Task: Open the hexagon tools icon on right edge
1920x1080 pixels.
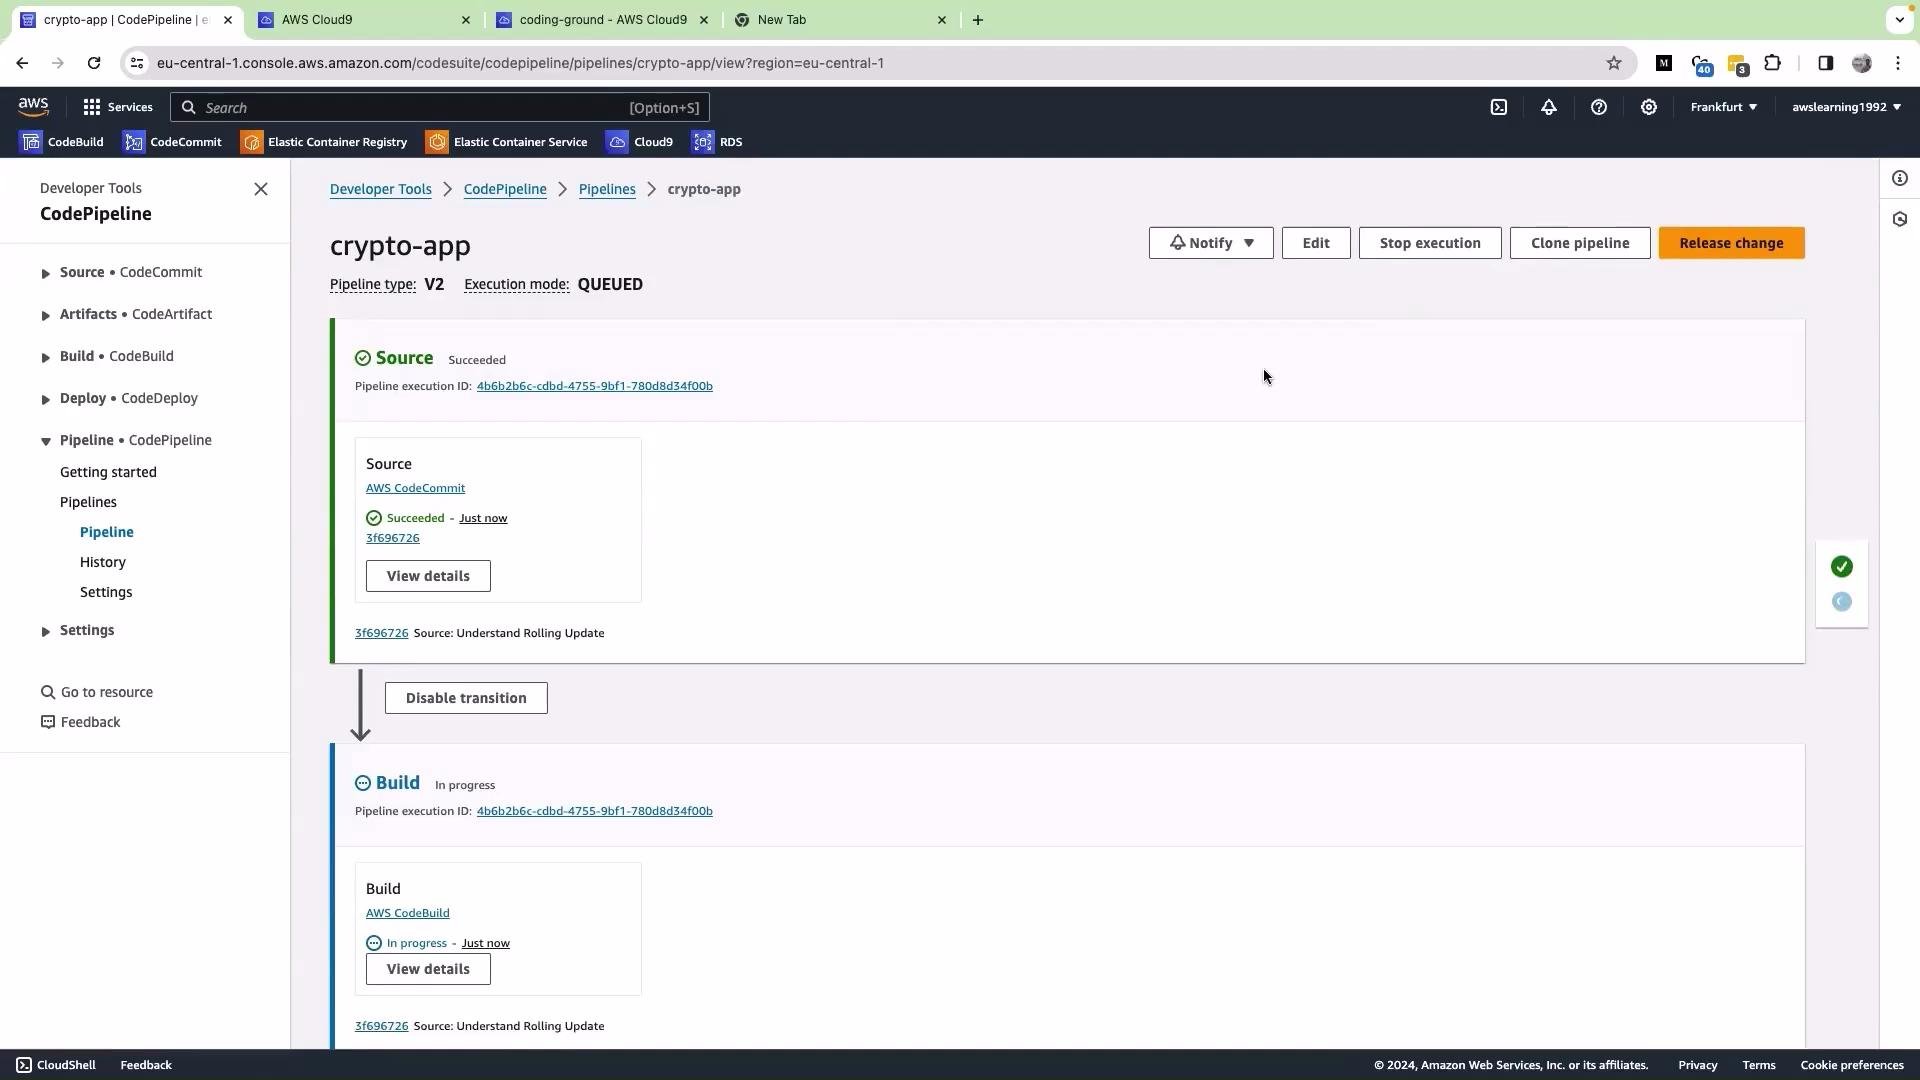Action: click(1900, 219)
